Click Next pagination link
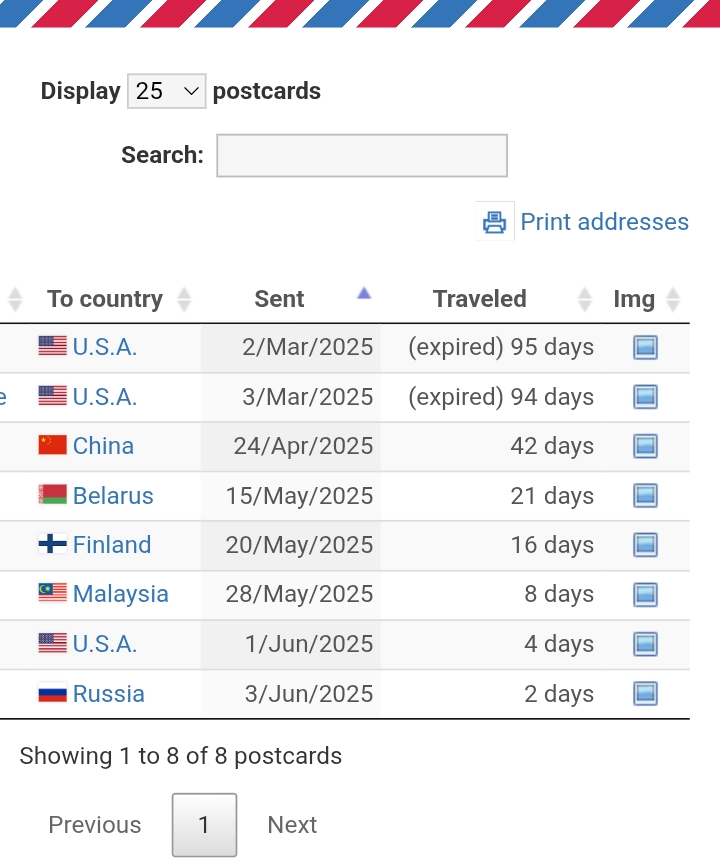 tap(292, 825)
